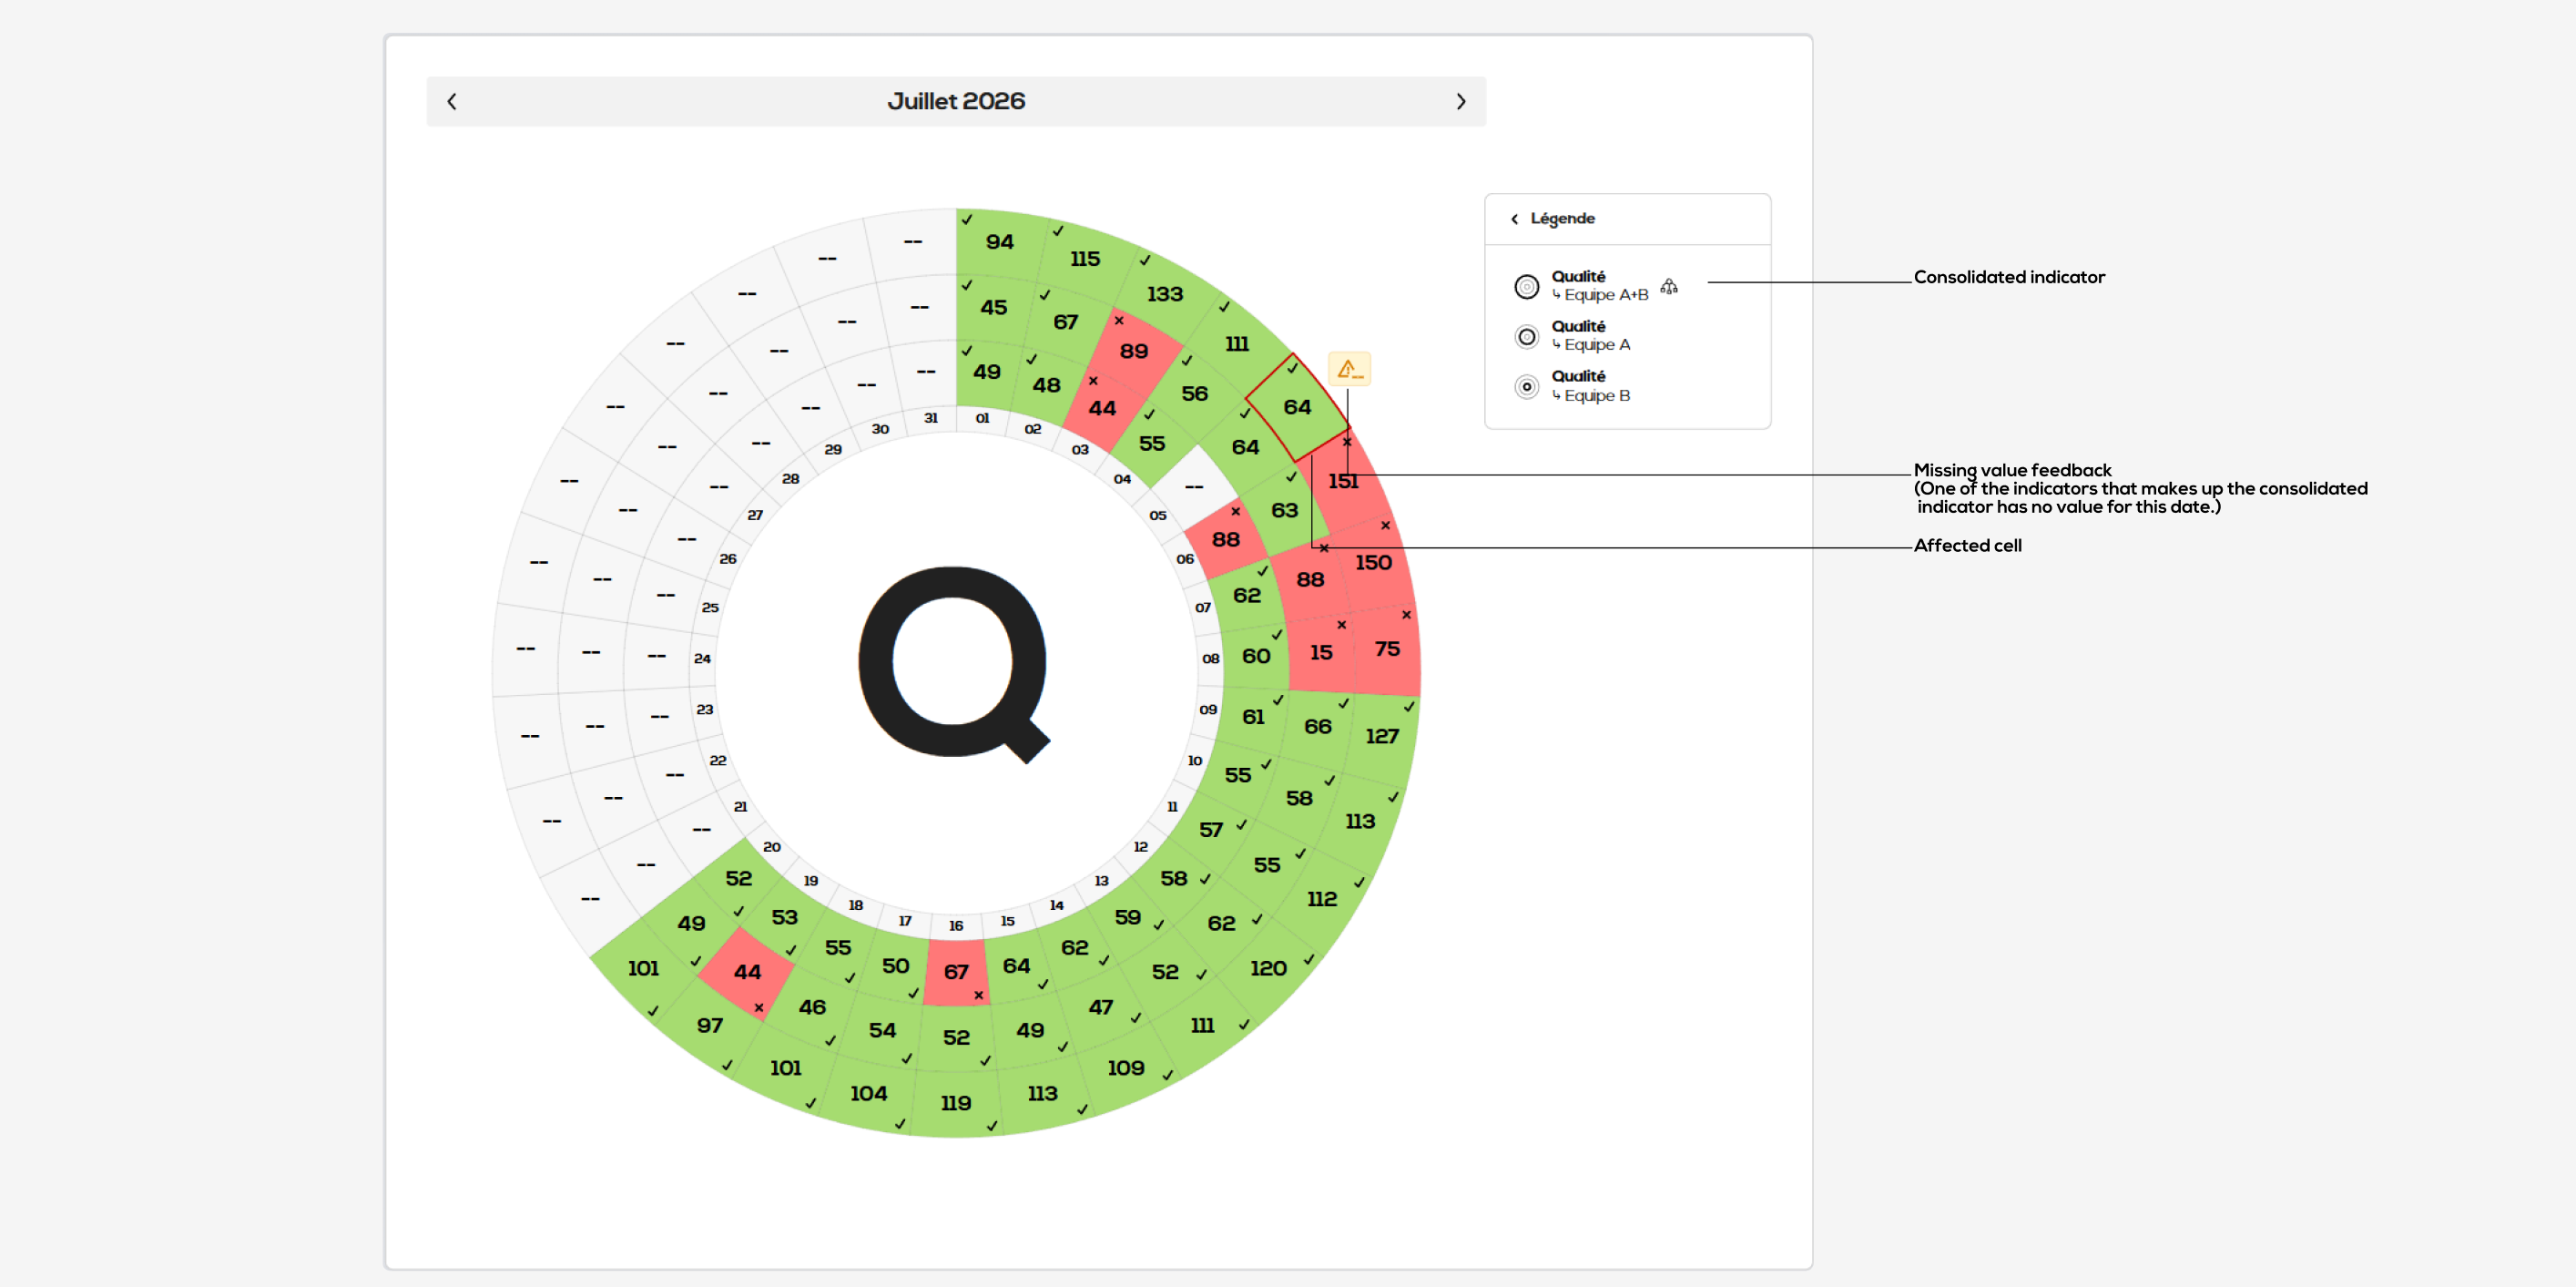Click the Equipe A ring icon in legend

point(1526,337)
